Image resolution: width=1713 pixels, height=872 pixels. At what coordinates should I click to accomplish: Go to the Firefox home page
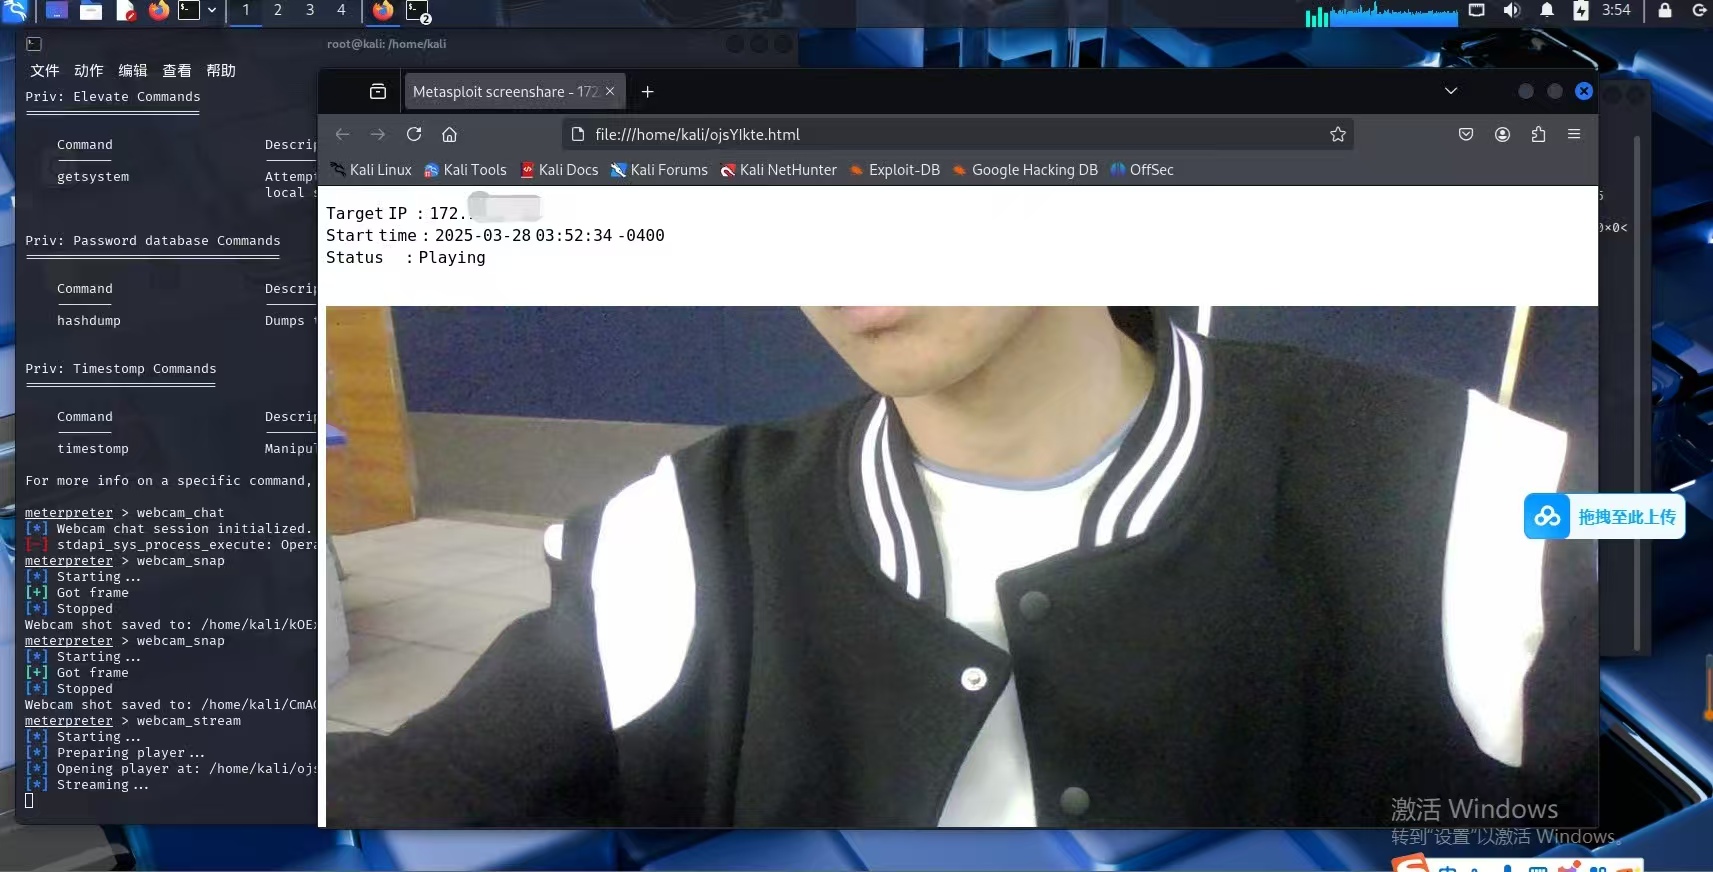tap(449, 134)
